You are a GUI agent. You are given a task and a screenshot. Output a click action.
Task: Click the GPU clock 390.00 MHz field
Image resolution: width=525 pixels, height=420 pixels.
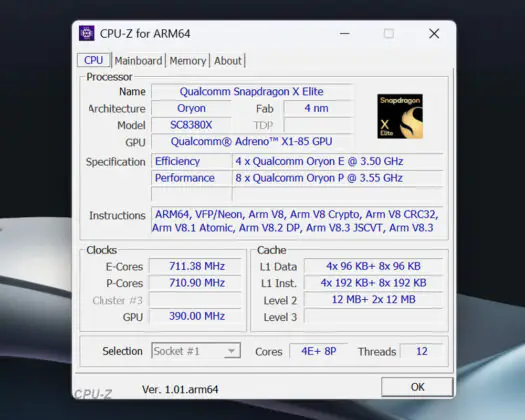[x=196, y=316]
